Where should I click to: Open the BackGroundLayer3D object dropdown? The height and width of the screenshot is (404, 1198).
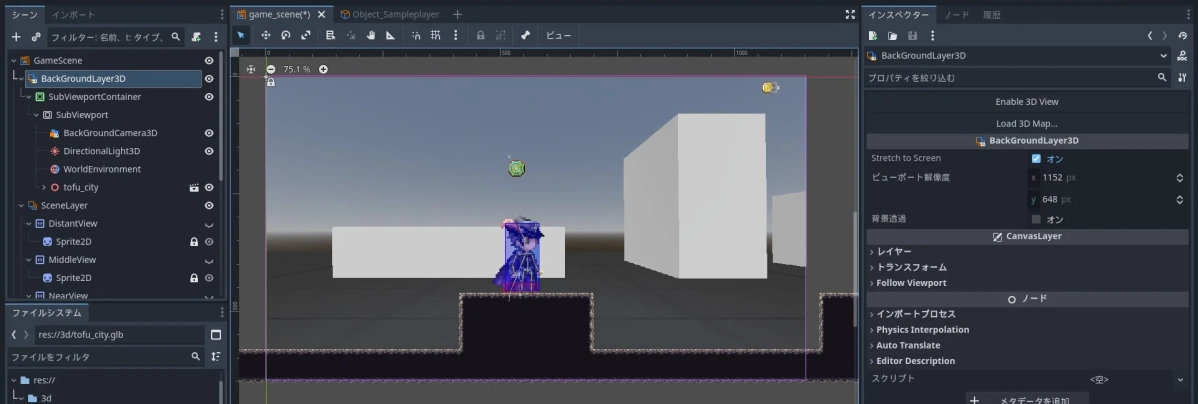tap(1017, 56)
